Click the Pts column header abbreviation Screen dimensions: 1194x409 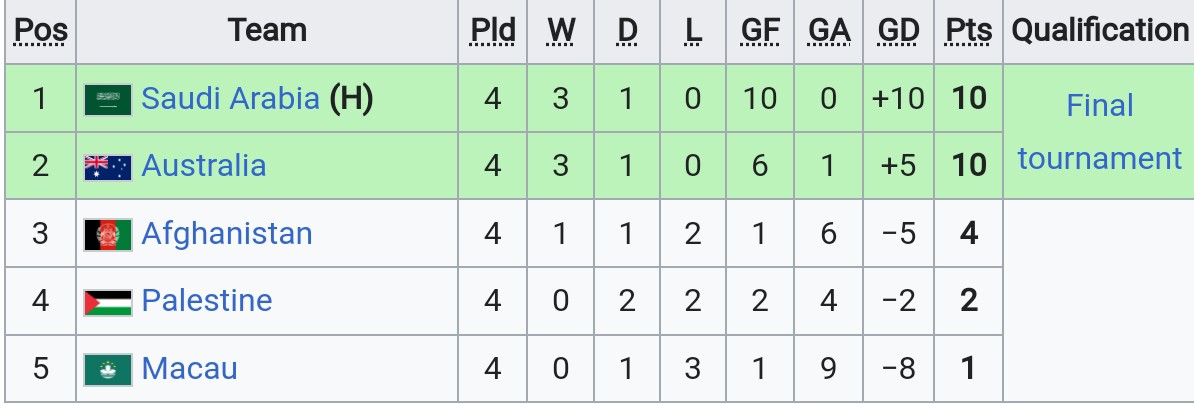click(x=969, y=31)
